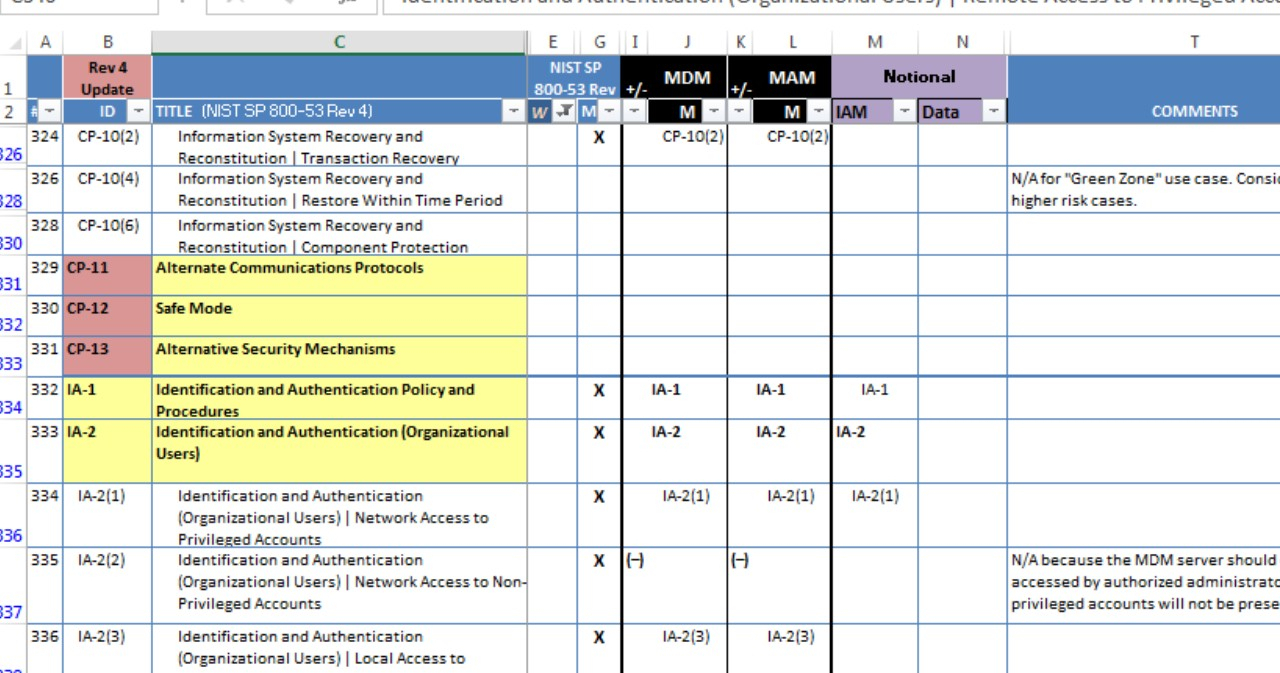Open the # column filter dropdown
1280x673 pixels.
pos(50,111)
